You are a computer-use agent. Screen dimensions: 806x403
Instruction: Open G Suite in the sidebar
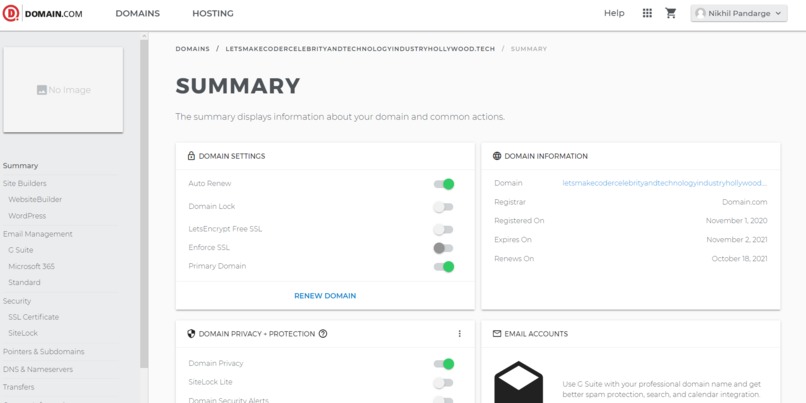pyautogui.click(x=21, y=250)
